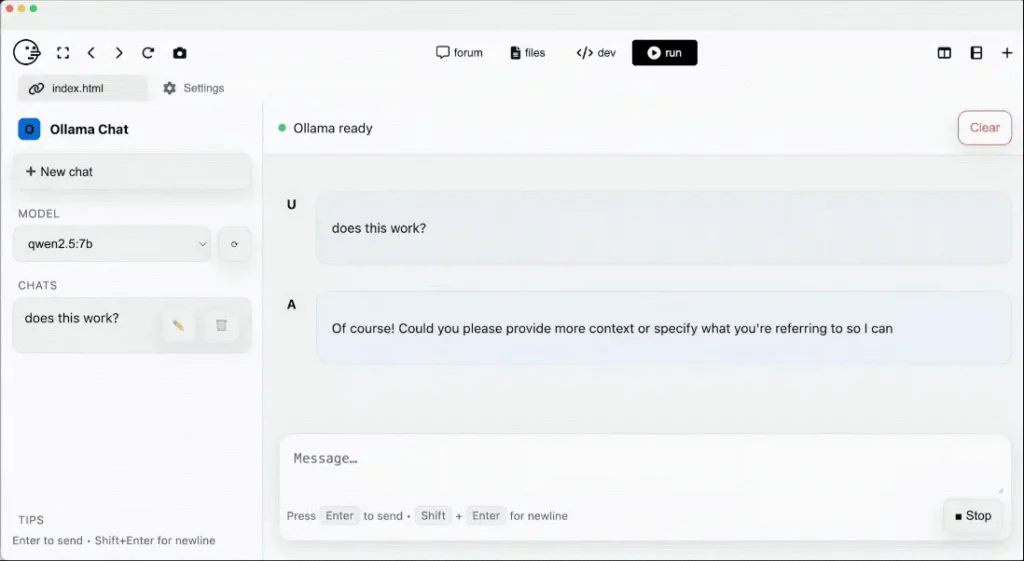Start a New chat

tap(132, 172)
